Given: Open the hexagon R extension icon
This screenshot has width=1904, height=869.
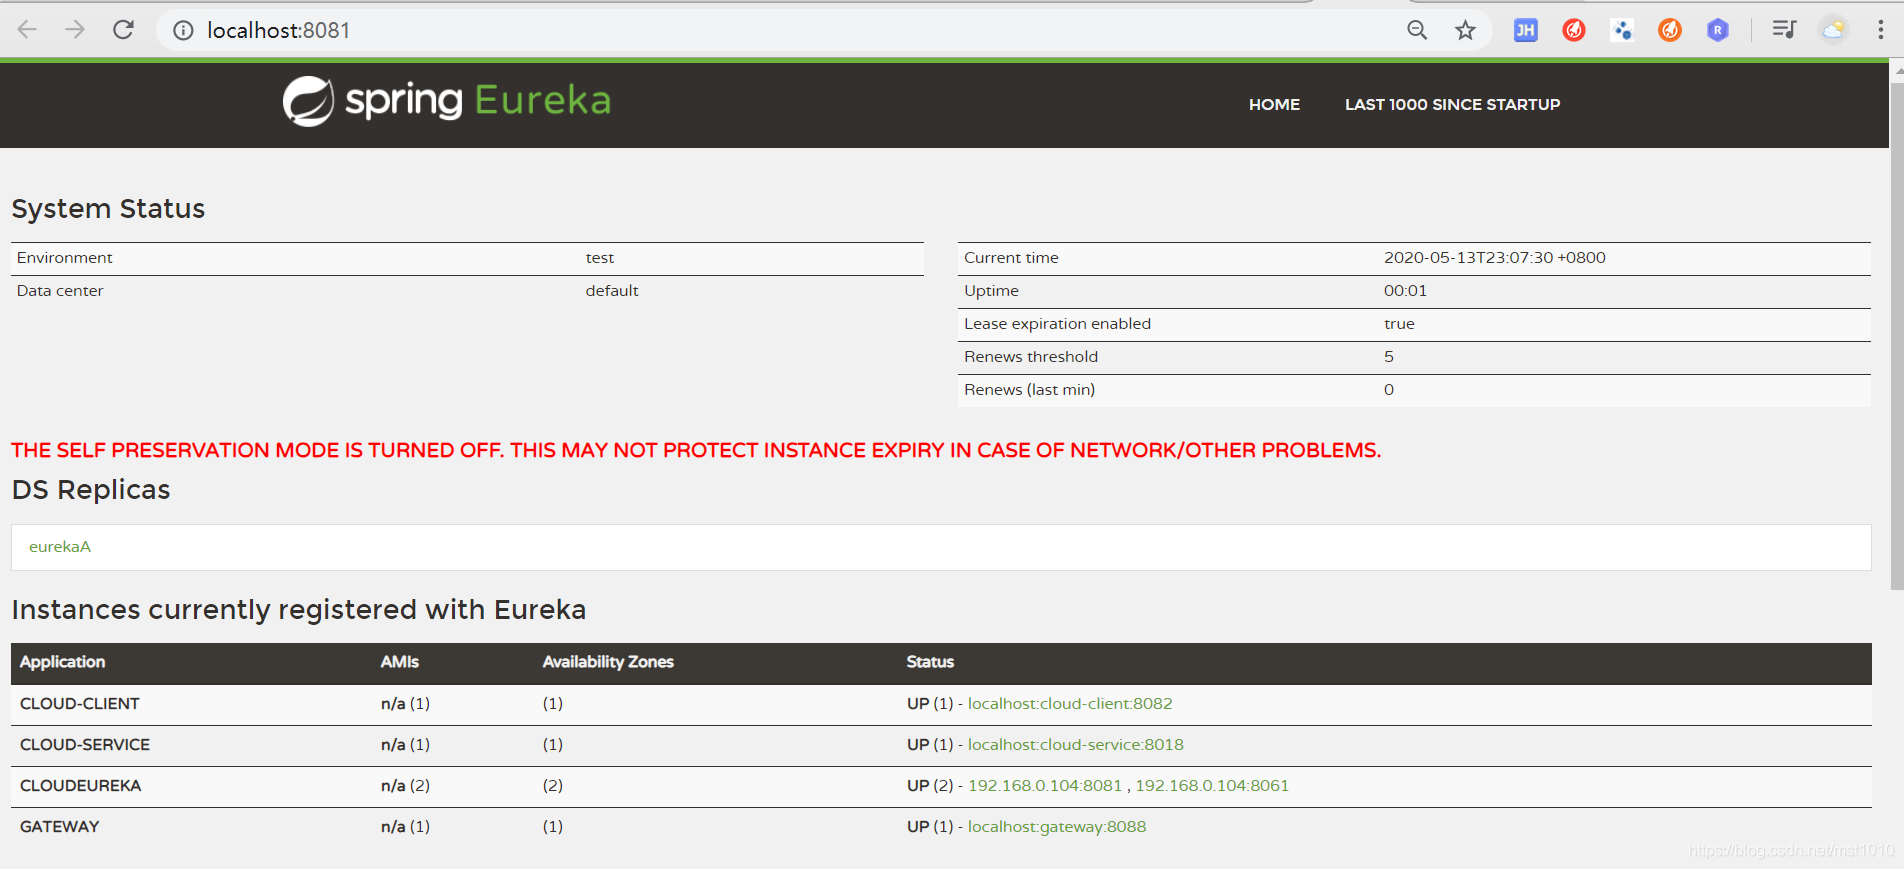Looking at the screenshot, I should 1717,30.
